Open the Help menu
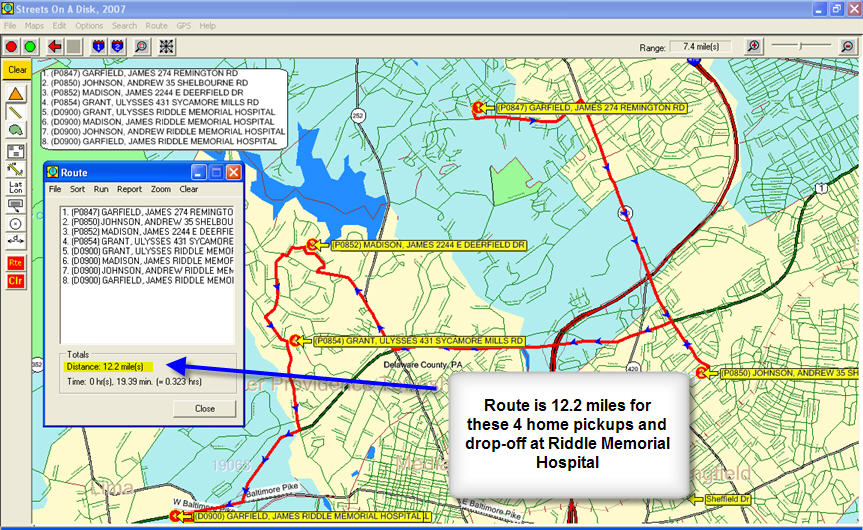Image resolution: width=863 pixels, height=530 pixels. [207, 26]
